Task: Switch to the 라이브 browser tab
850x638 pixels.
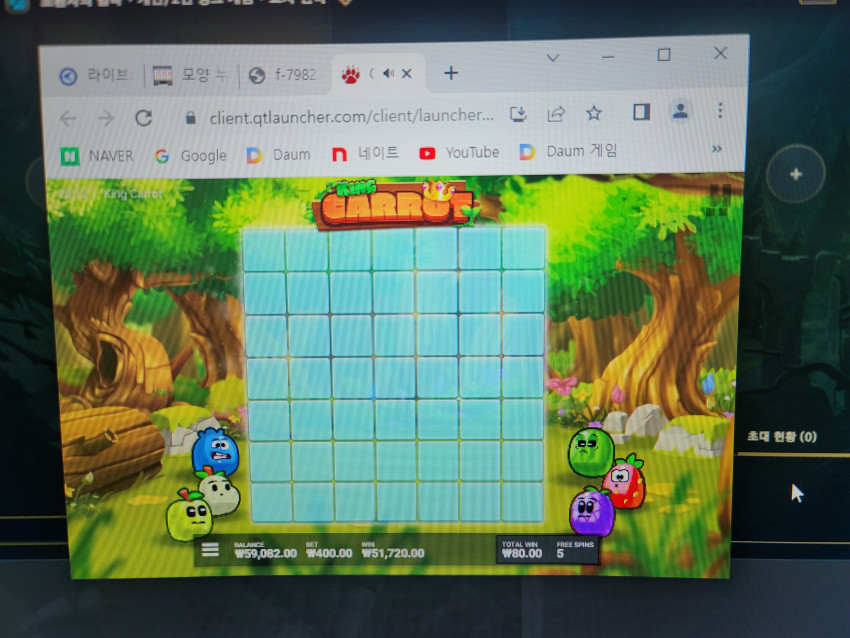Action: (95, 75)
